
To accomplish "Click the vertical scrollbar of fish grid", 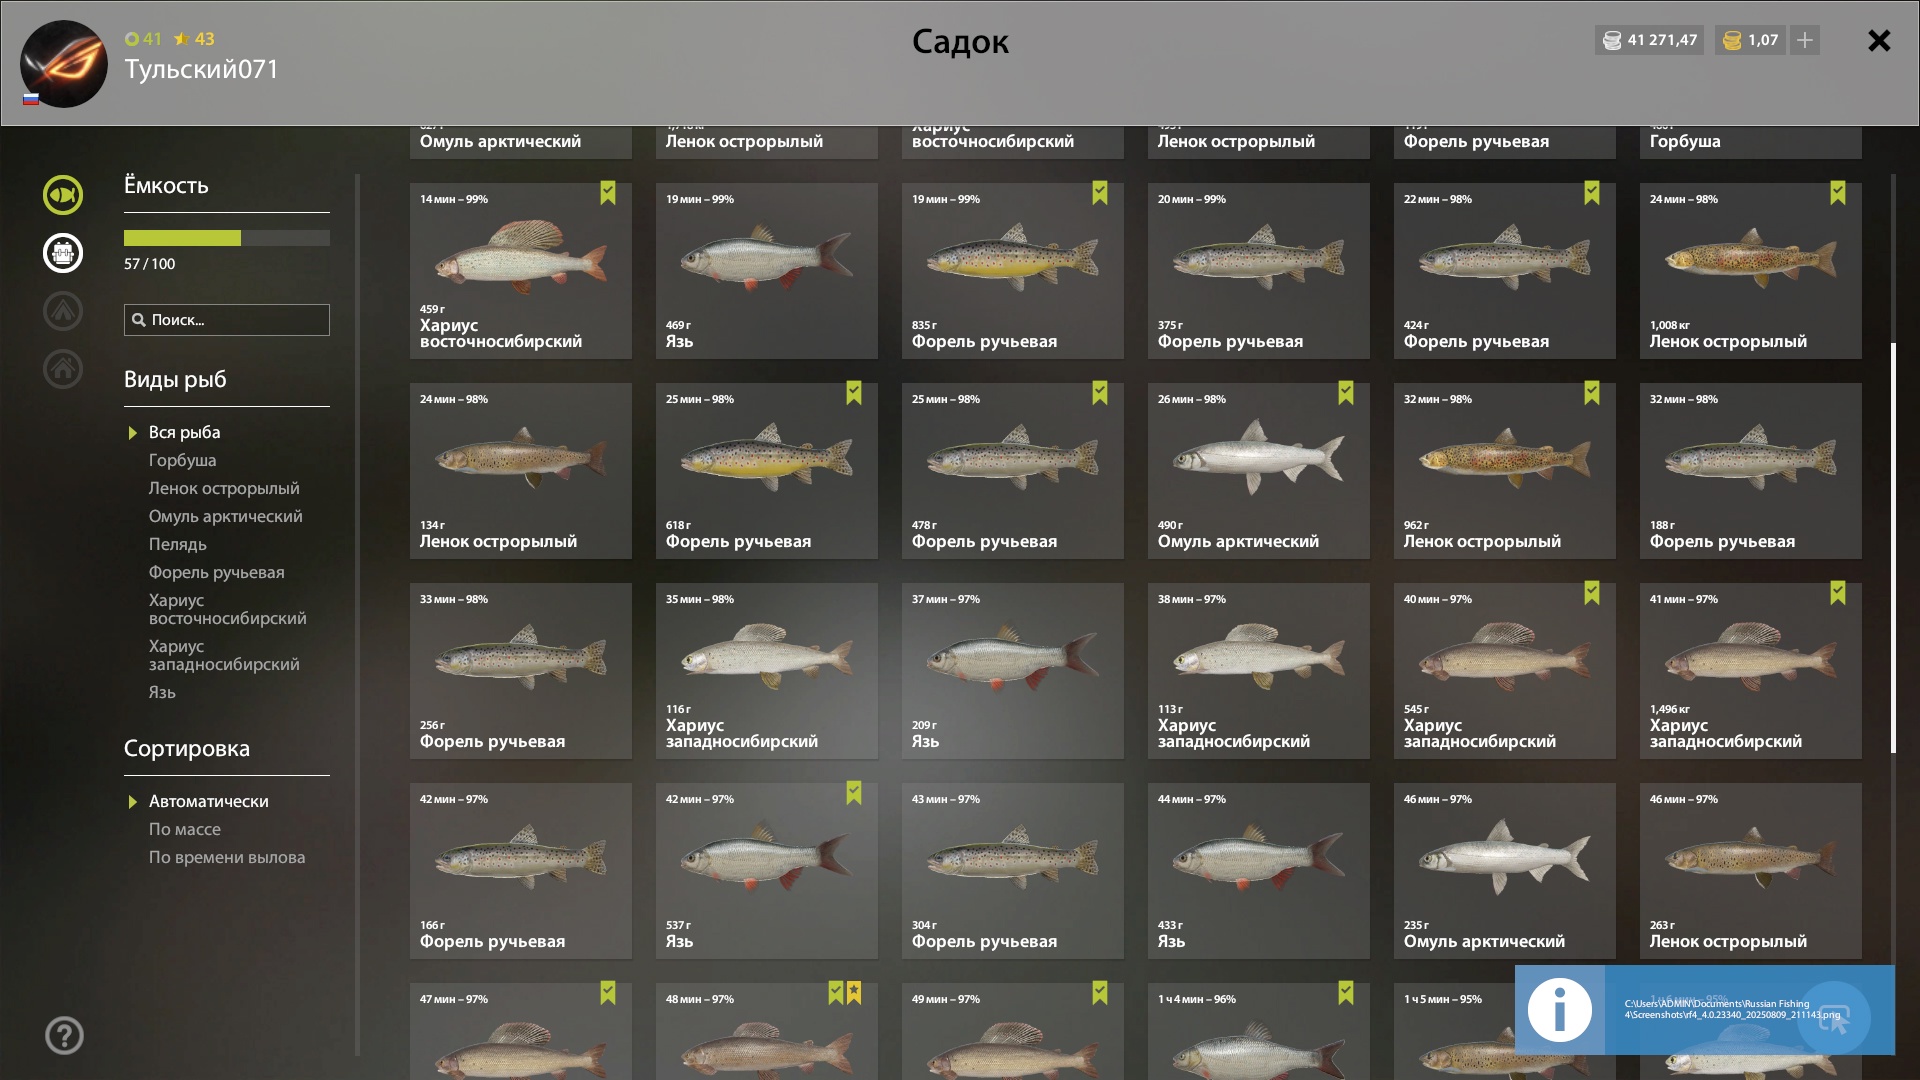I will pyautogui.click(x=1893, y=548).
